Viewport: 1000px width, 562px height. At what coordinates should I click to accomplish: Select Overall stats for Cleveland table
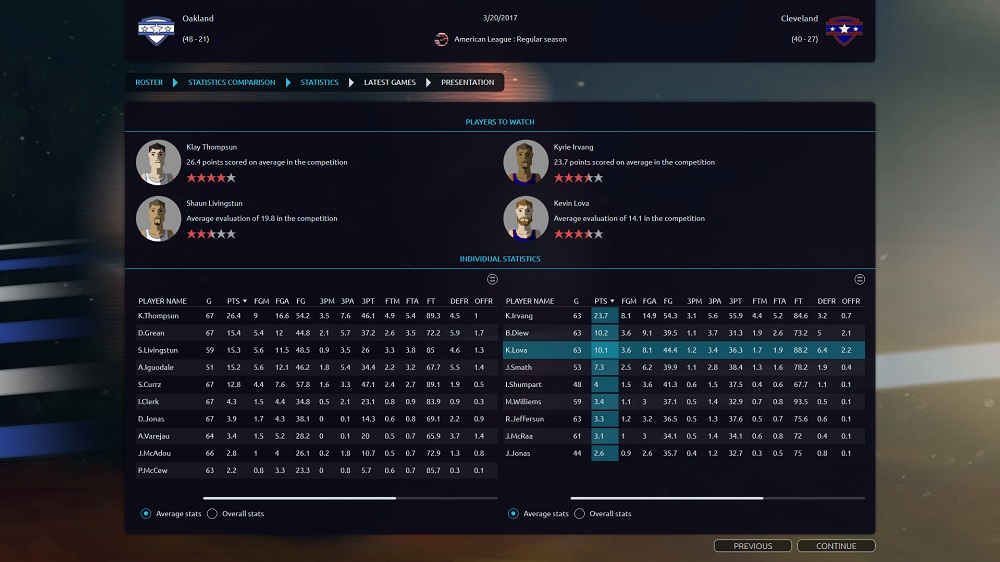tap(581, 514)
